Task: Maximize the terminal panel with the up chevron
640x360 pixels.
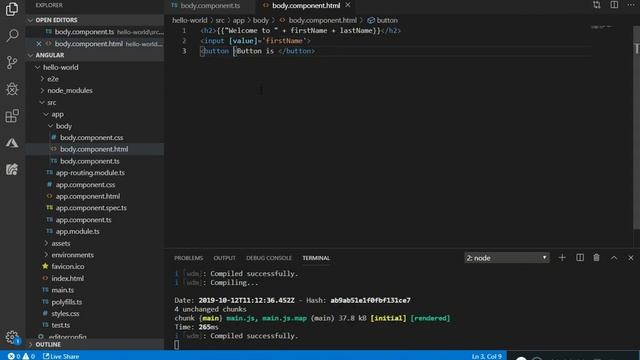Action: coord(614,258)
